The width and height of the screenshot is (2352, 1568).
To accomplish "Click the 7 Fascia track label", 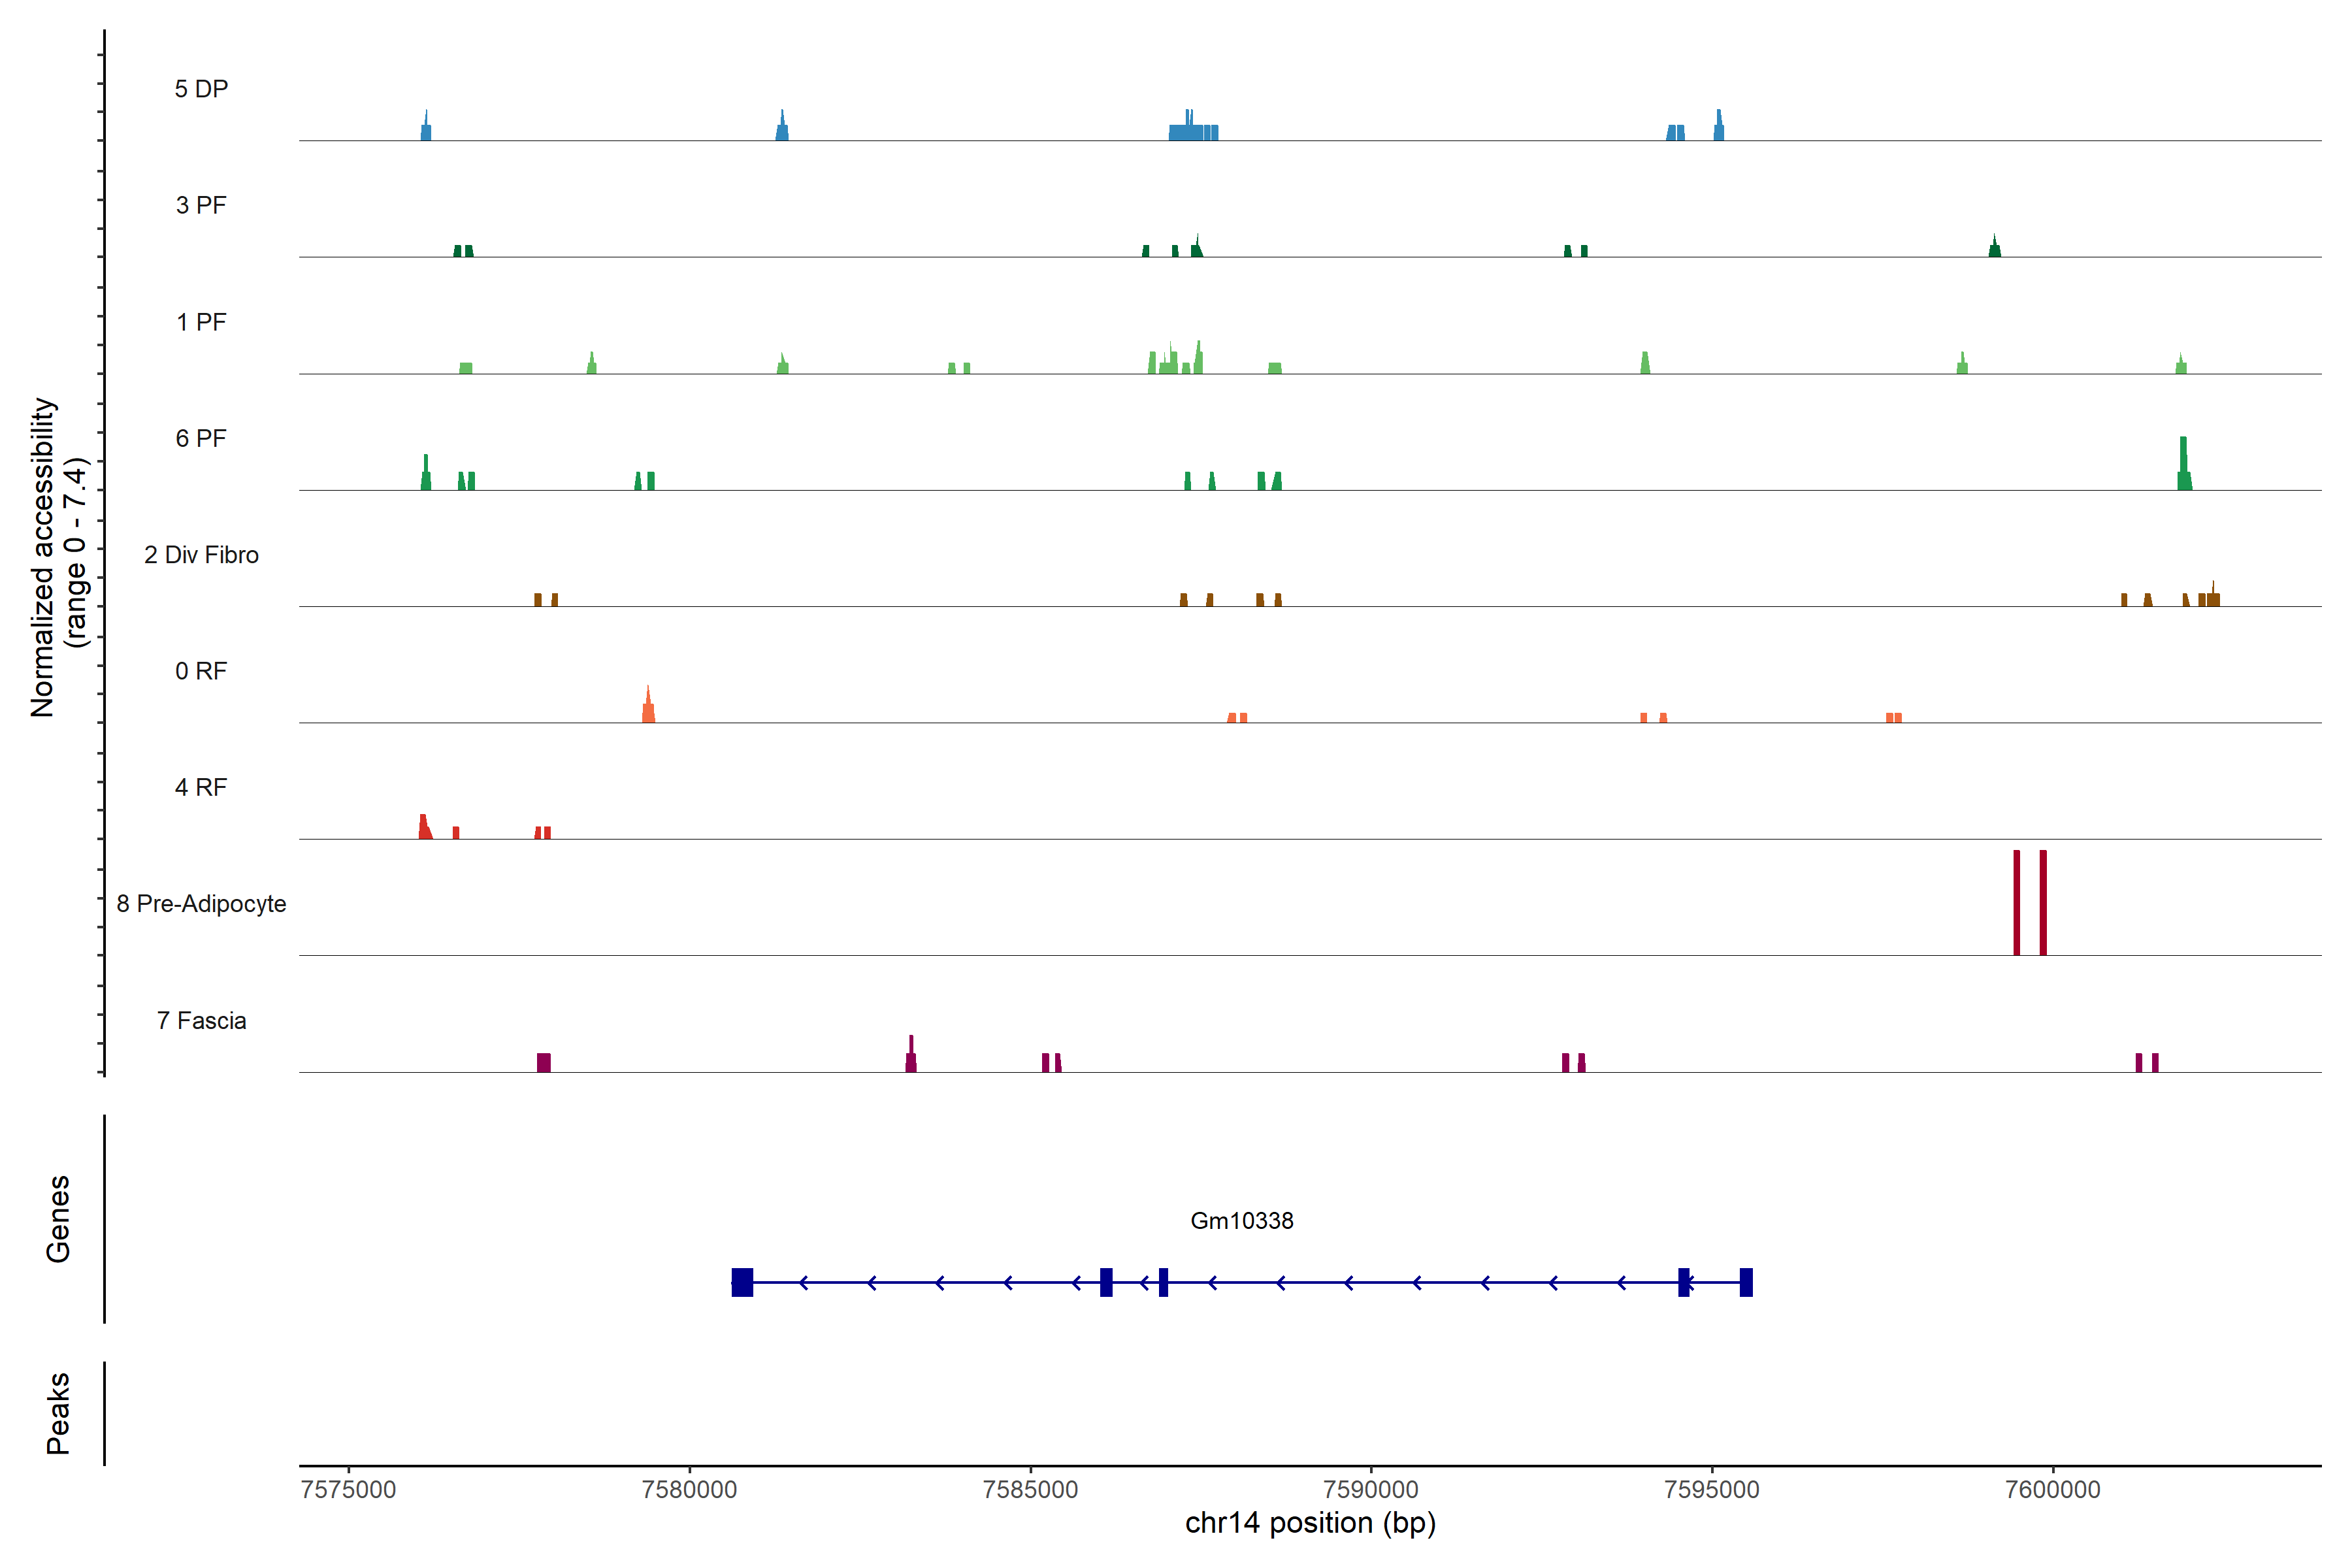I will (201, 1020).
